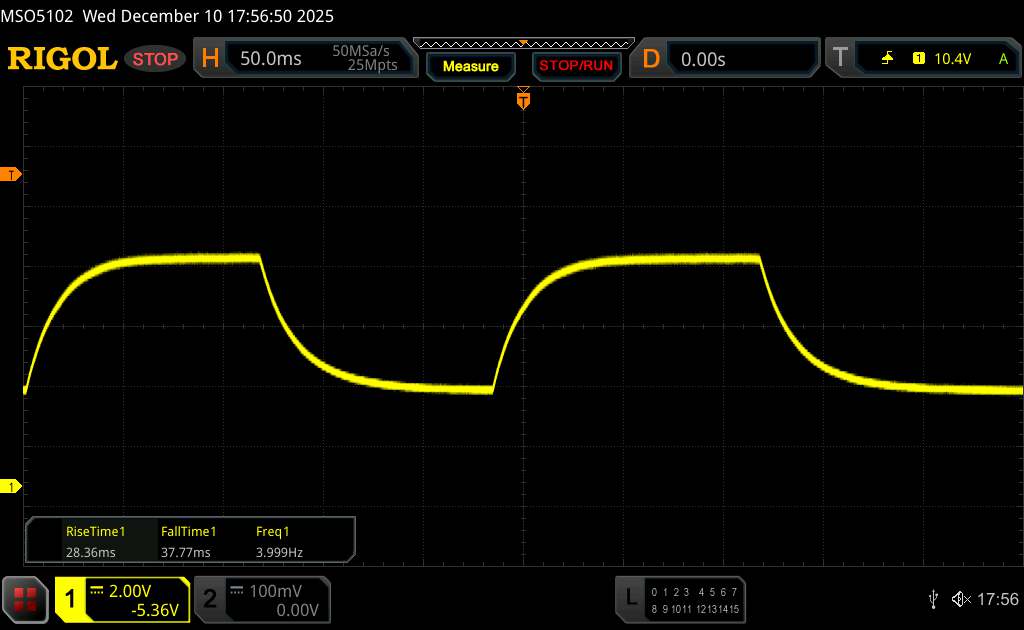Viewport: 1024px width, 630px height.
Task: Click the RIGOL logo
Action: (x=62, y=59)
